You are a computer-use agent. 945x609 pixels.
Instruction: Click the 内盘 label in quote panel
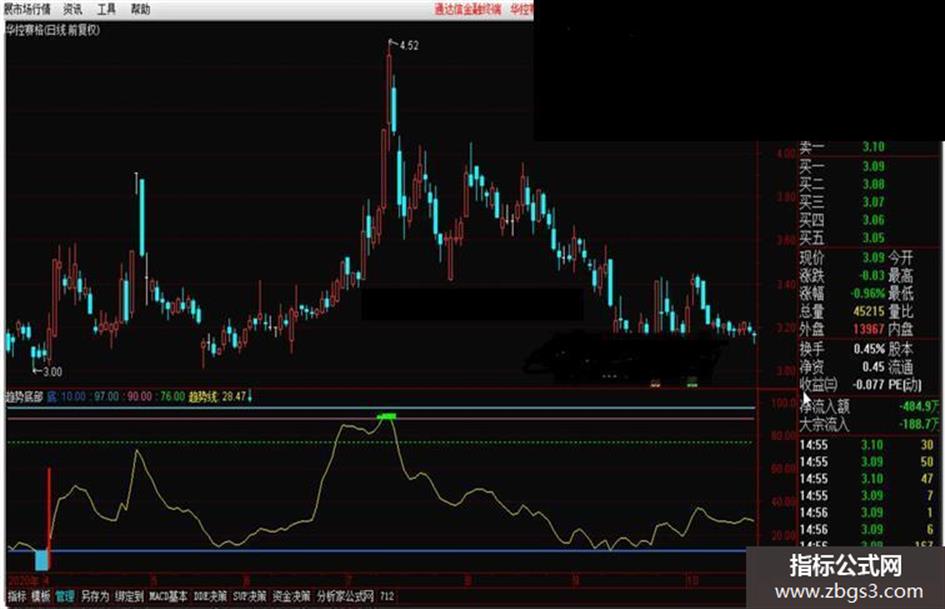click(x=901, y=329)
